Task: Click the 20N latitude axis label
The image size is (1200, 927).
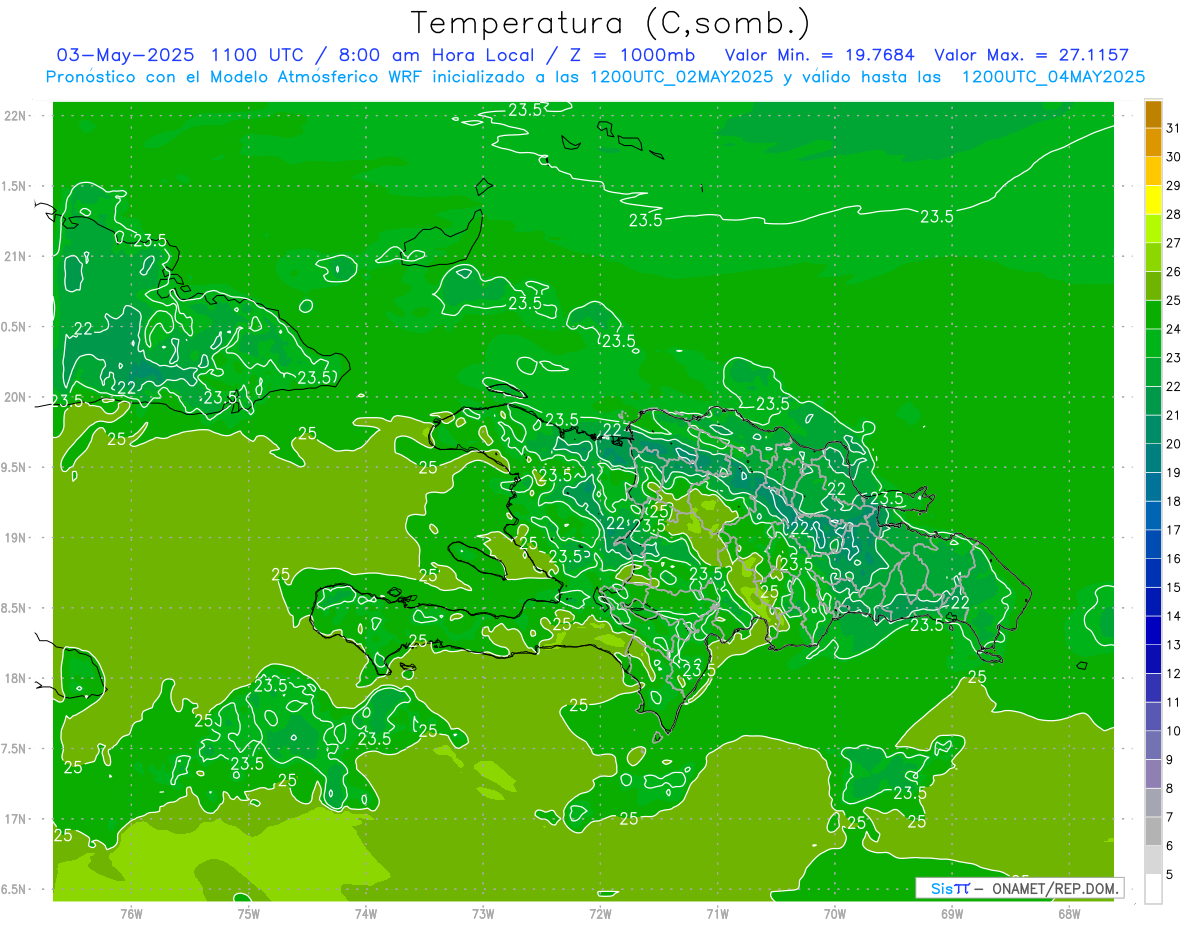Action: (x=16, y=397)
